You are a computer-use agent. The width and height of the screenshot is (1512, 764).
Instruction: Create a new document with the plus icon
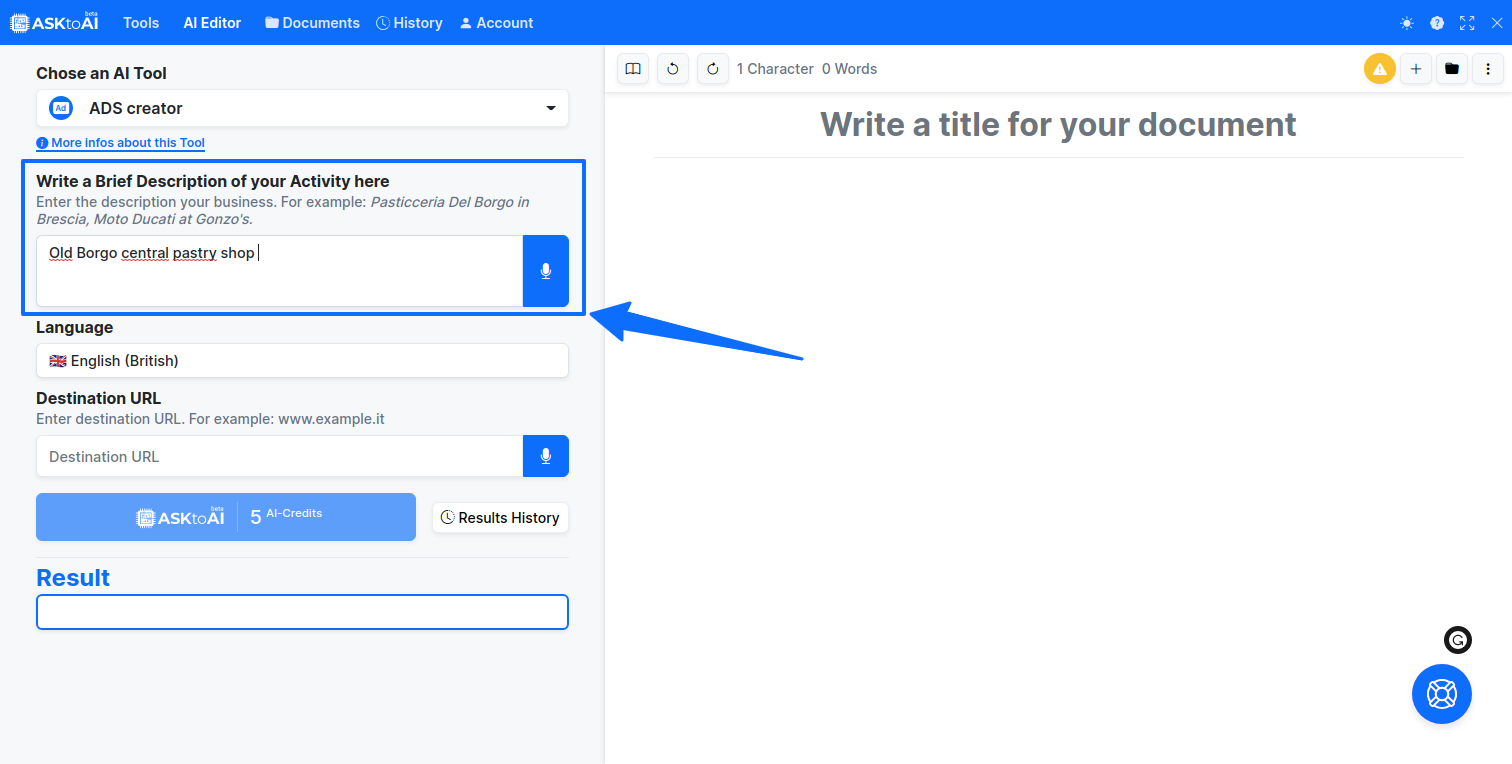[x=1415, y=68]
